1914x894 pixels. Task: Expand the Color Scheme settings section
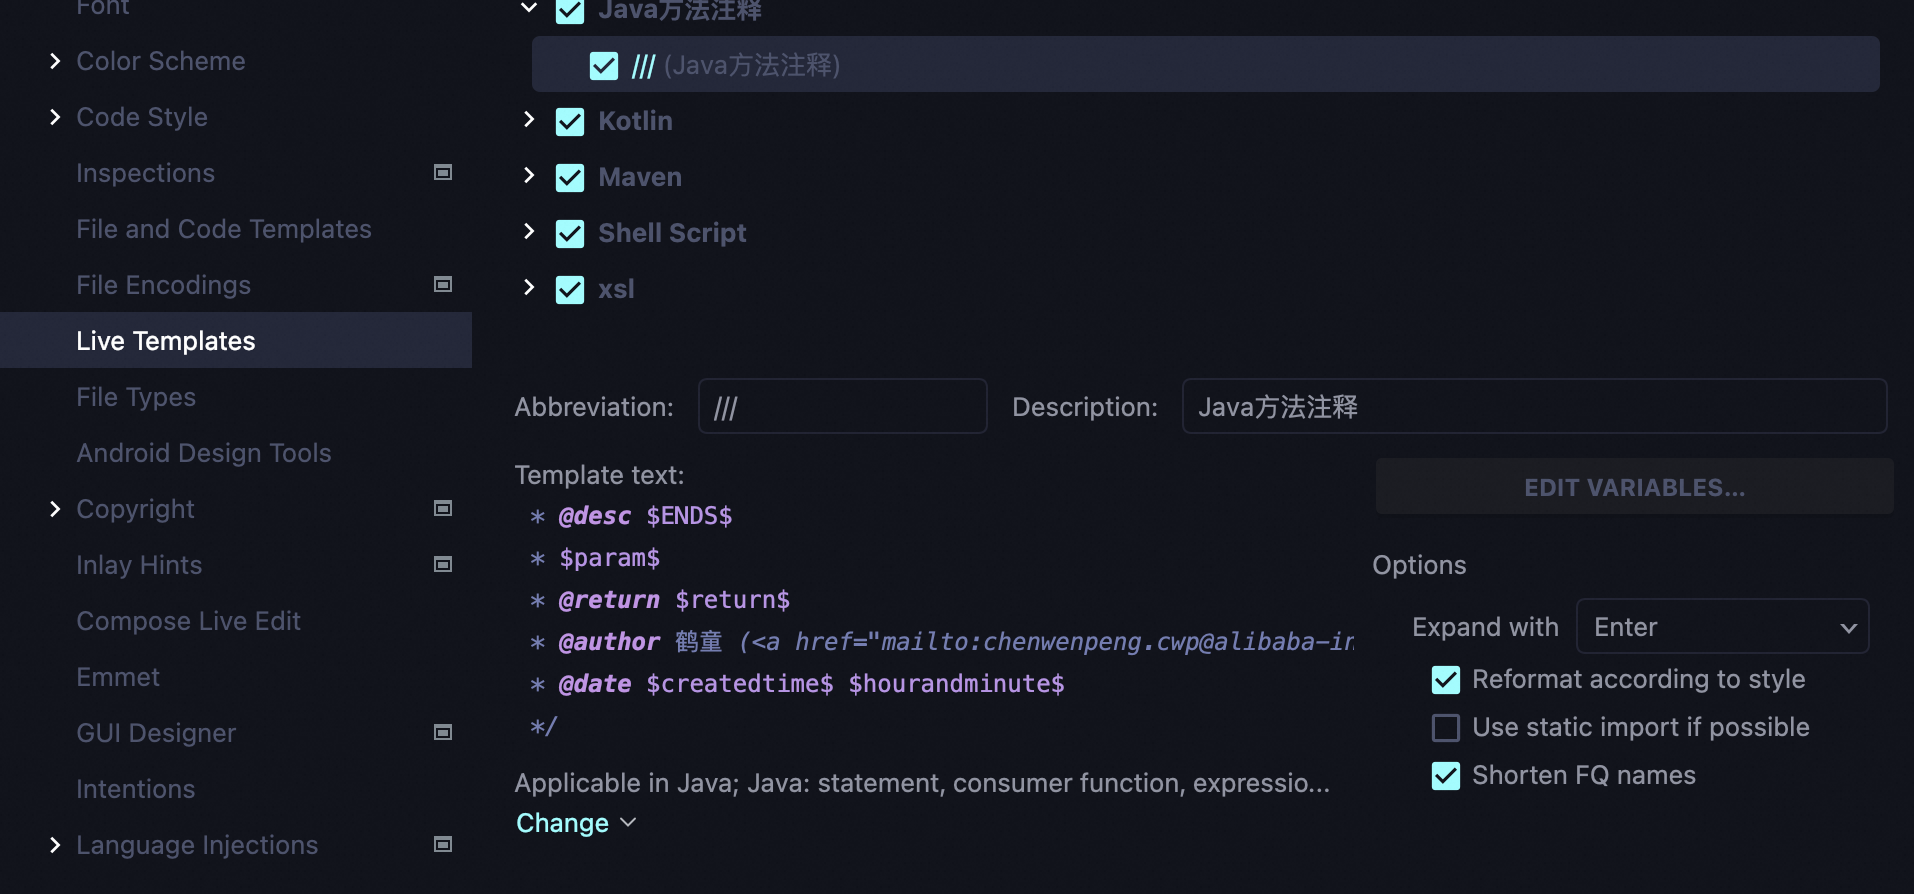tap(55, 62)
